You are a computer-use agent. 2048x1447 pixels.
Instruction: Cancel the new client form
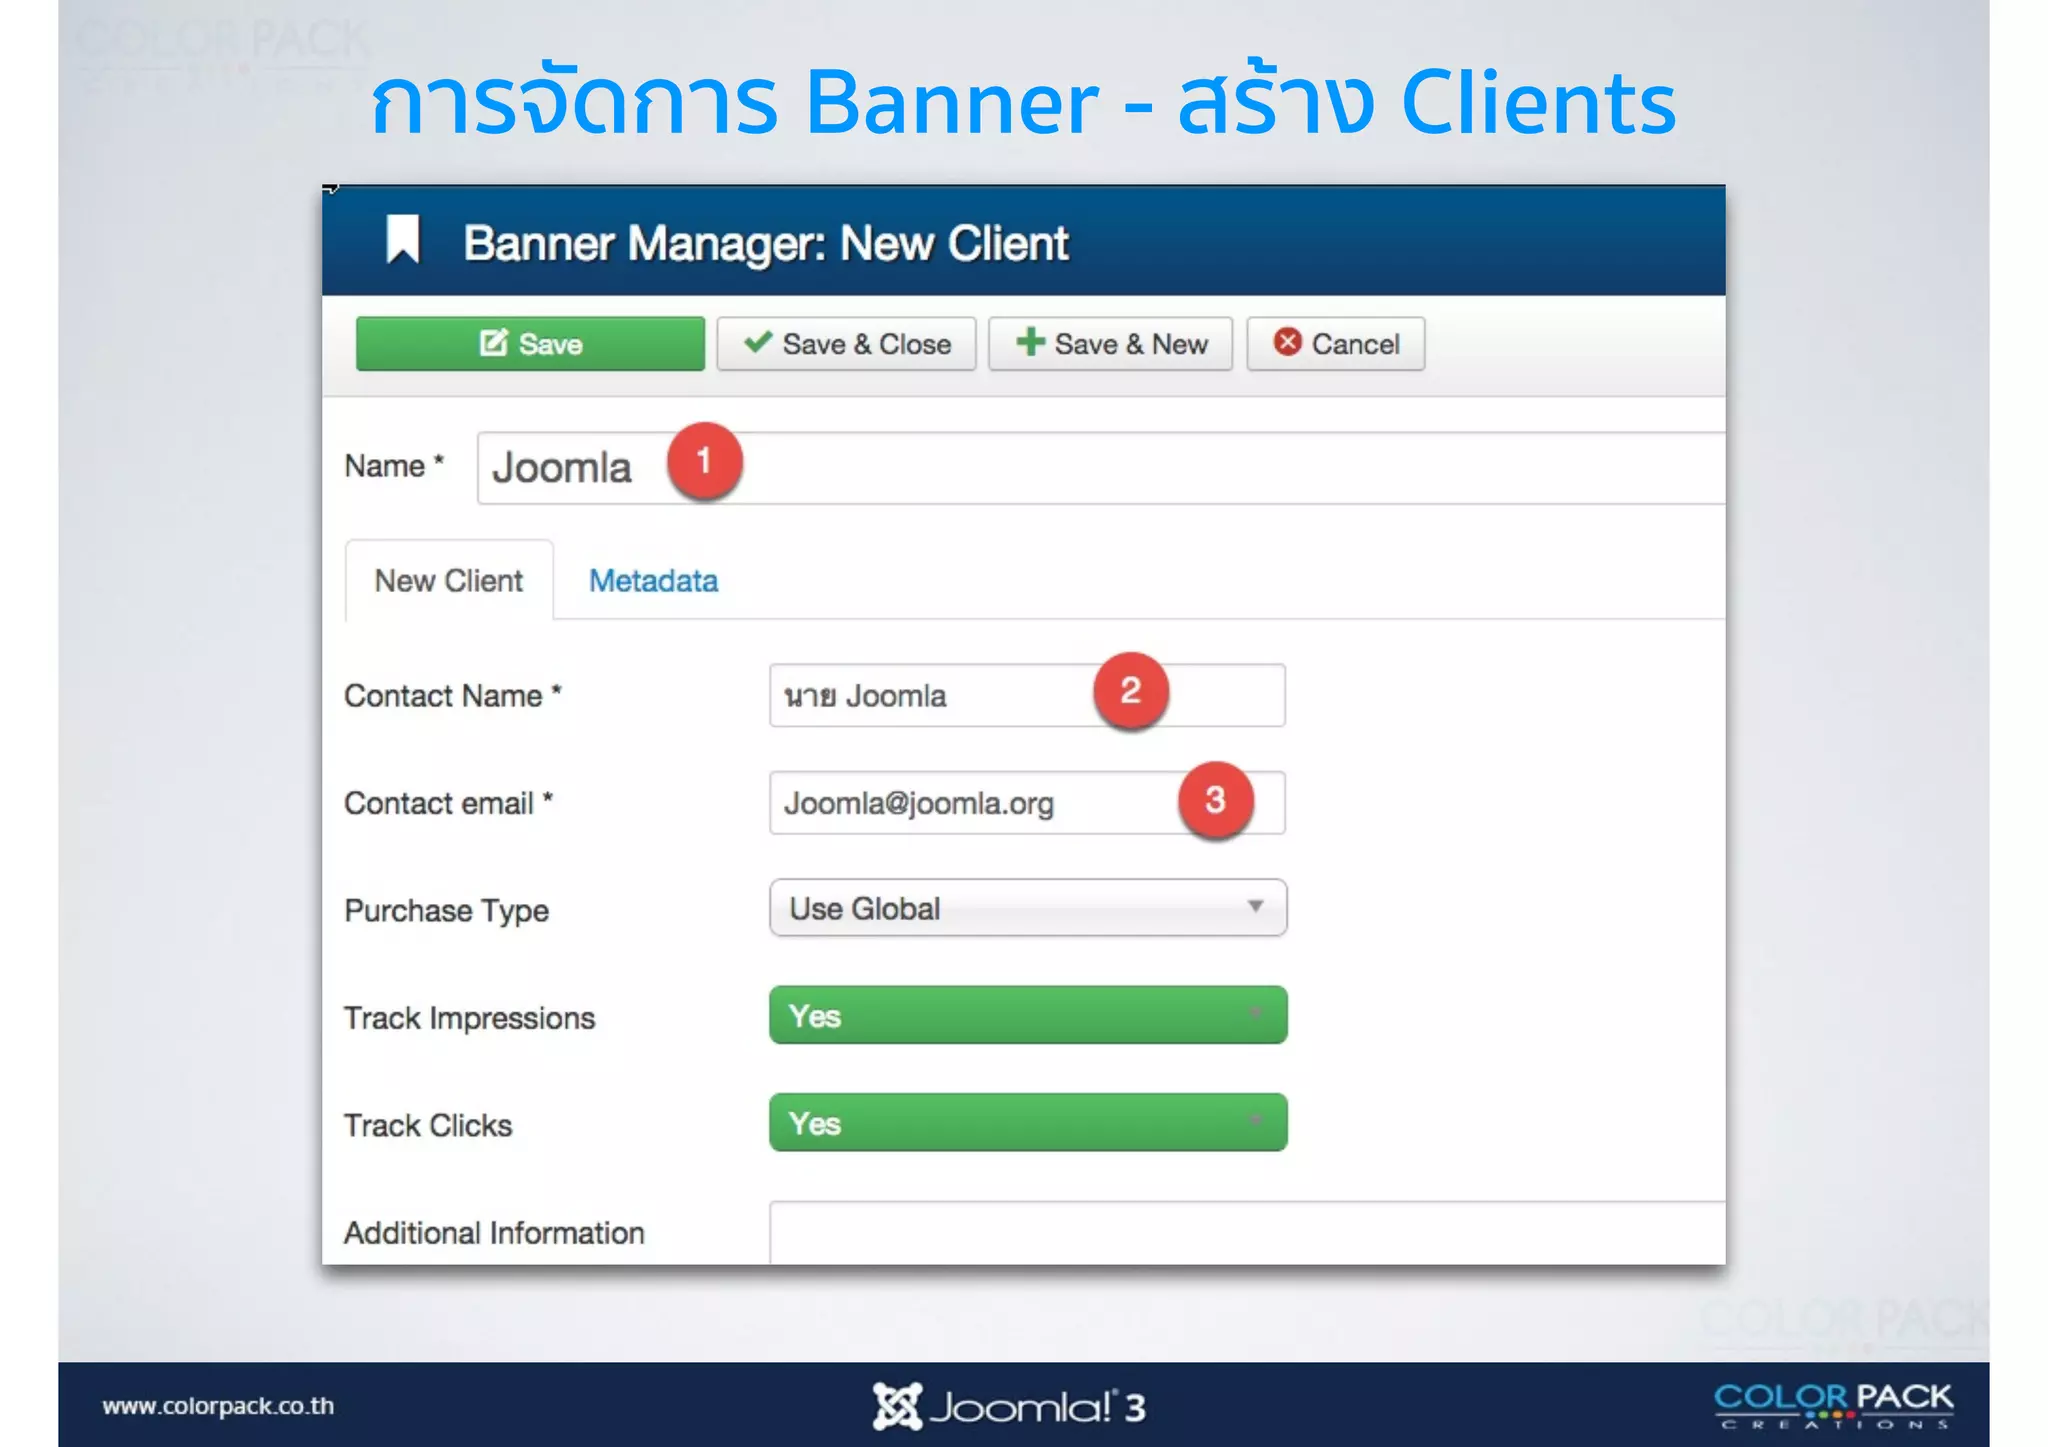[1336, 344]
